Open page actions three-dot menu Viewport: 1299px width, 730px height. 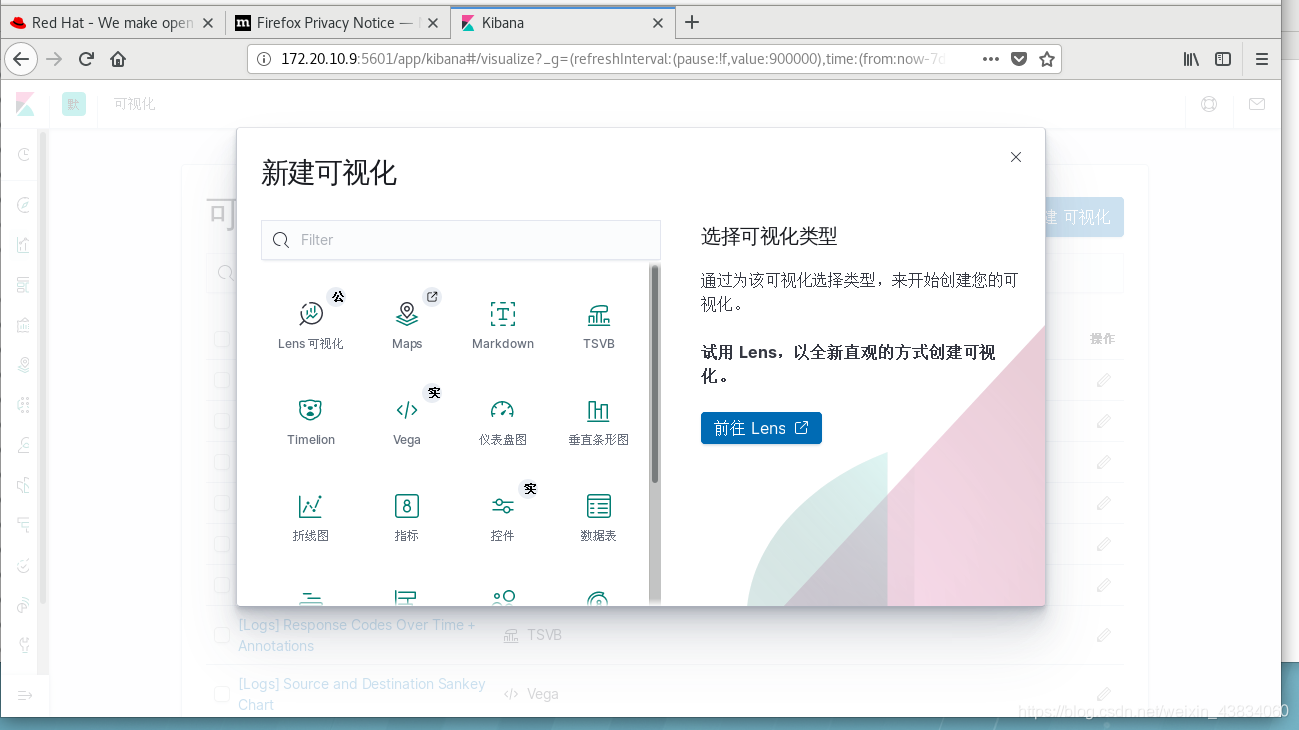[x=991, y=59]
